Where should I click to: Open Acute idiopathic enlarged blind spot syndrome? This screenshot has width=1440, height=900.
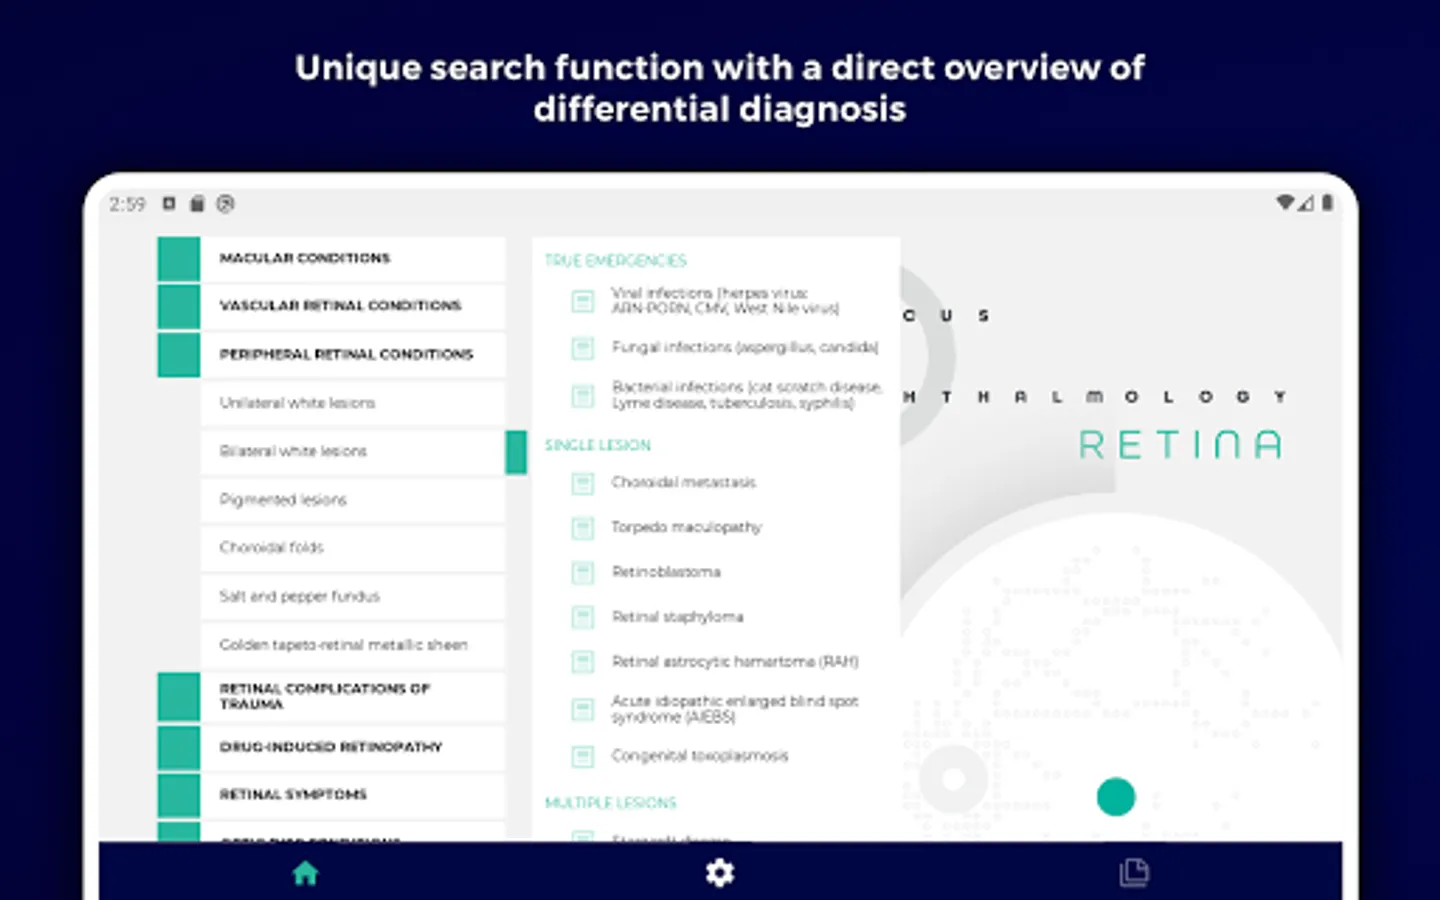point(735,709)
